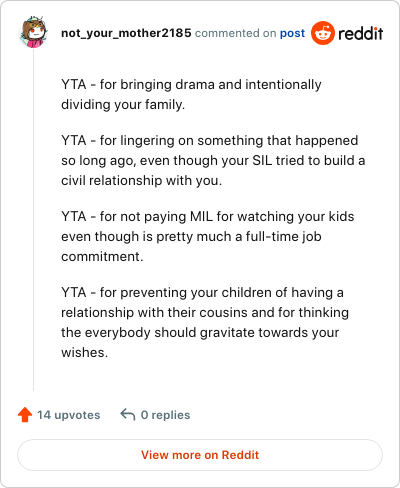Click the line starting "YTA - for preventing your children"
Screen dimensions: 400x488
point(202,293)
